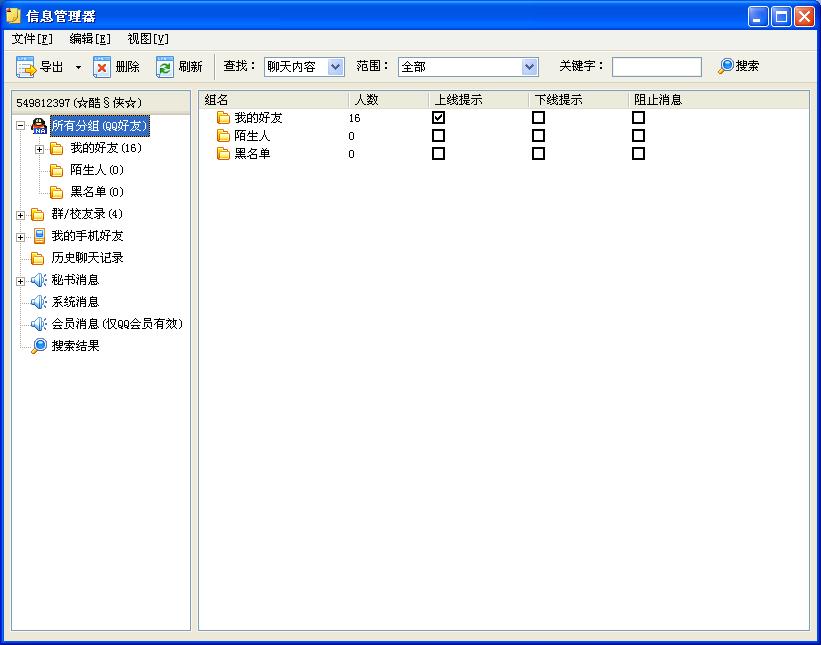The width and height of the screenshot is (821, 645).
Task: Select 我的好友 name in list
Action: coord(258,118)
